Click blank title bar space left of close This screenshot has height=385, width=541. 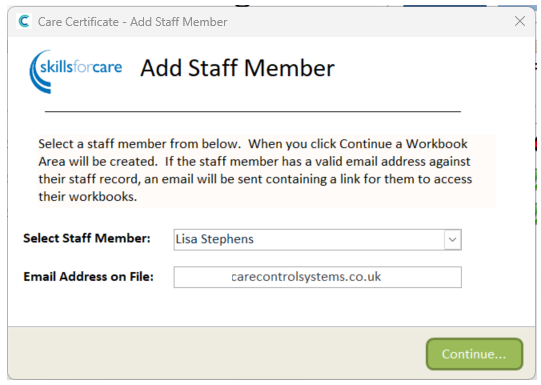369,22
